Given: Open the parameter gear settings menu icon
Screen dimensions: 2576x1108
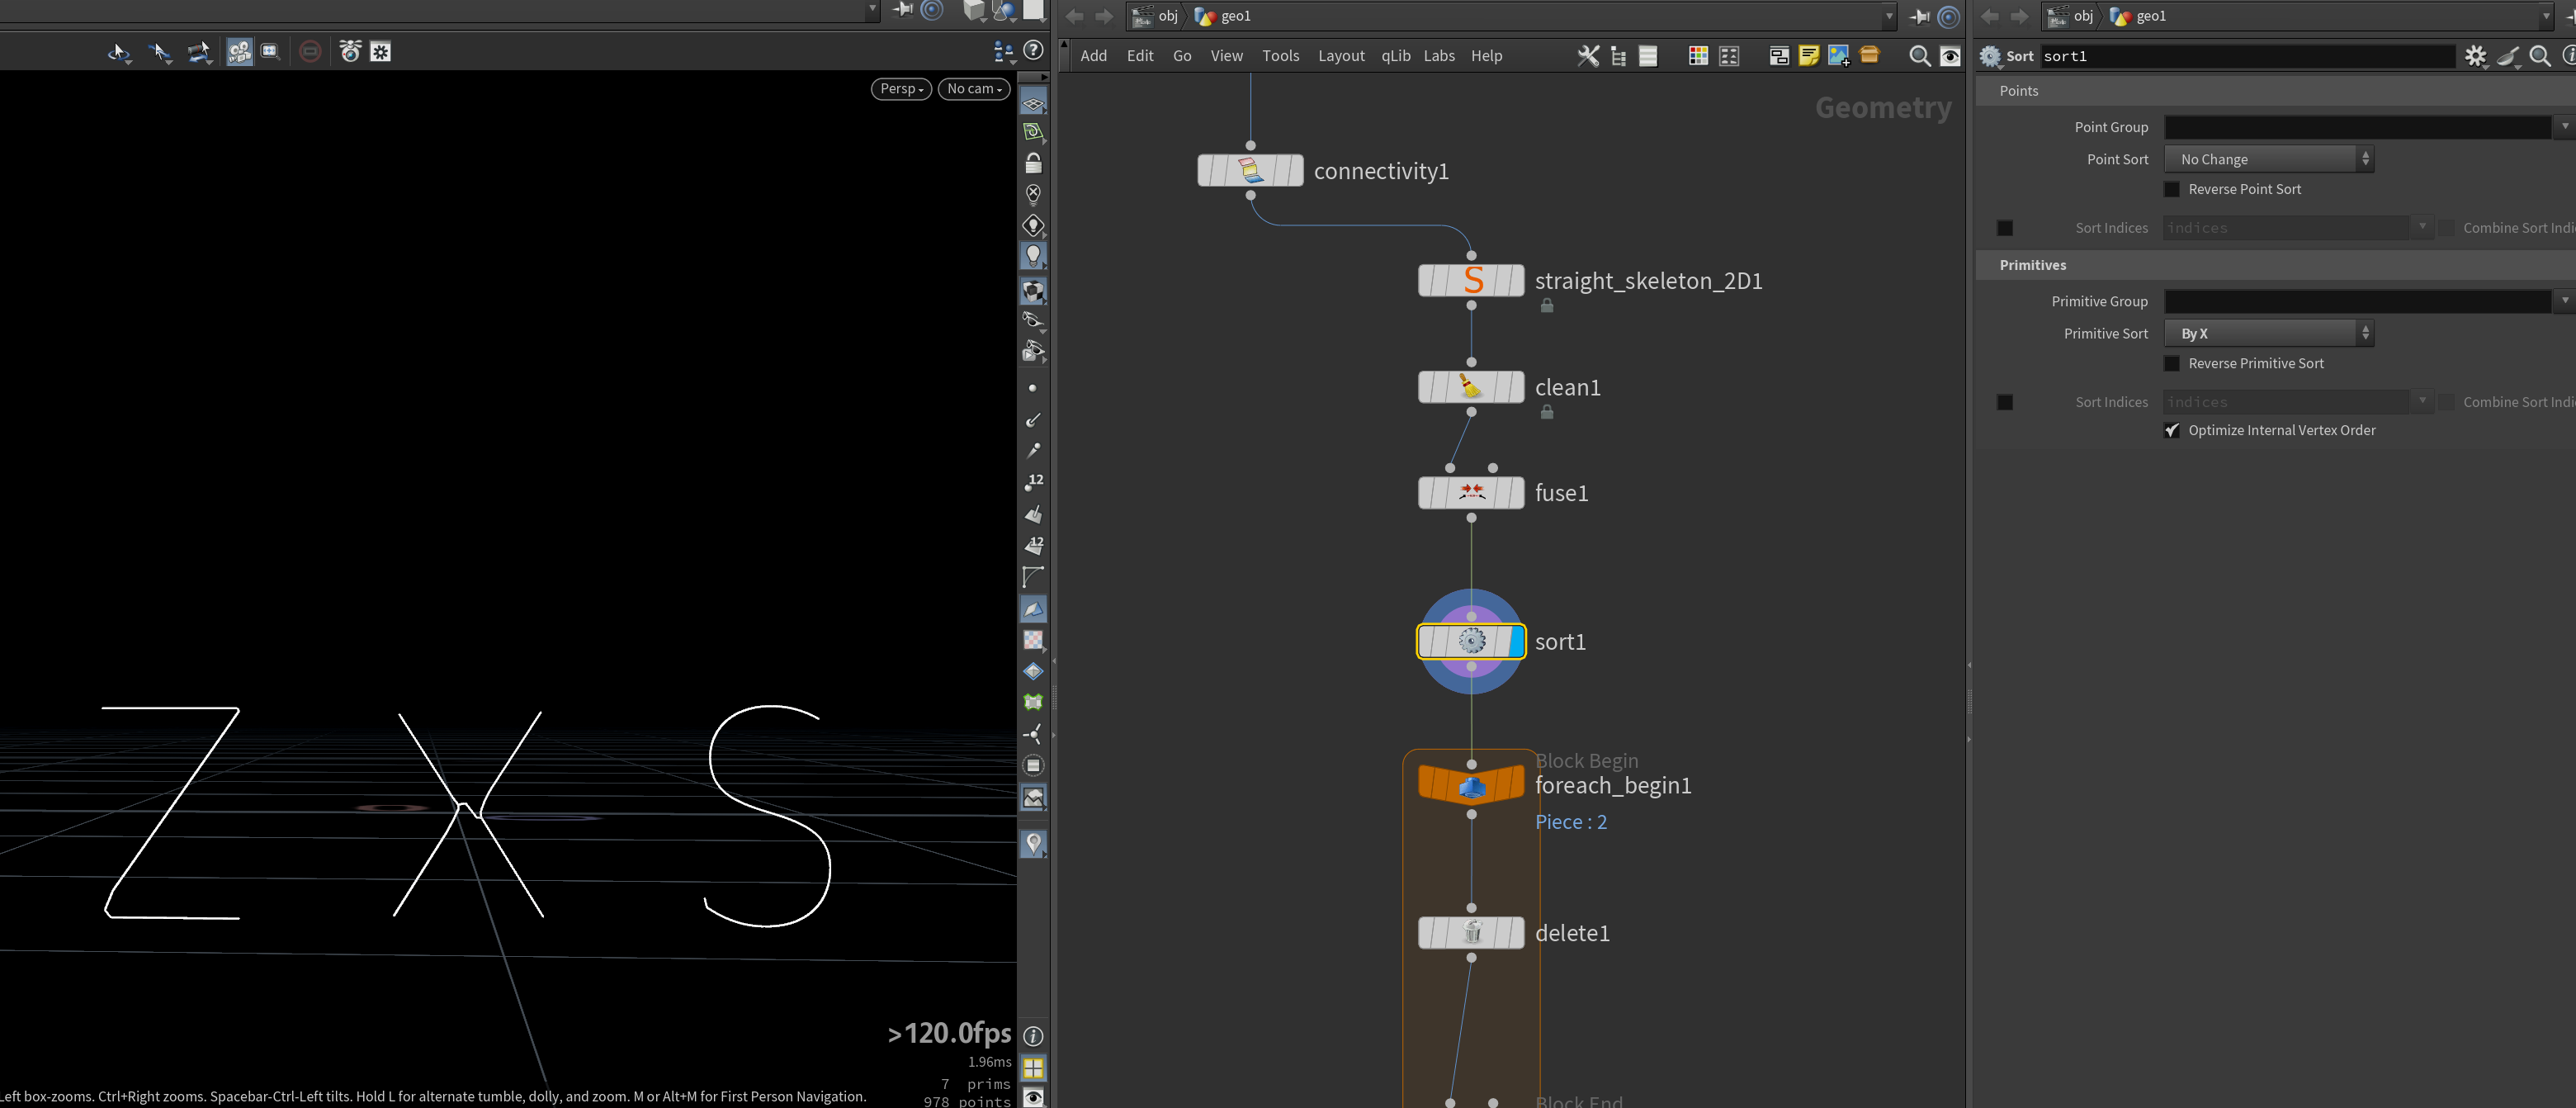Looking at the screenshot, I should (x=2475, y=56).
